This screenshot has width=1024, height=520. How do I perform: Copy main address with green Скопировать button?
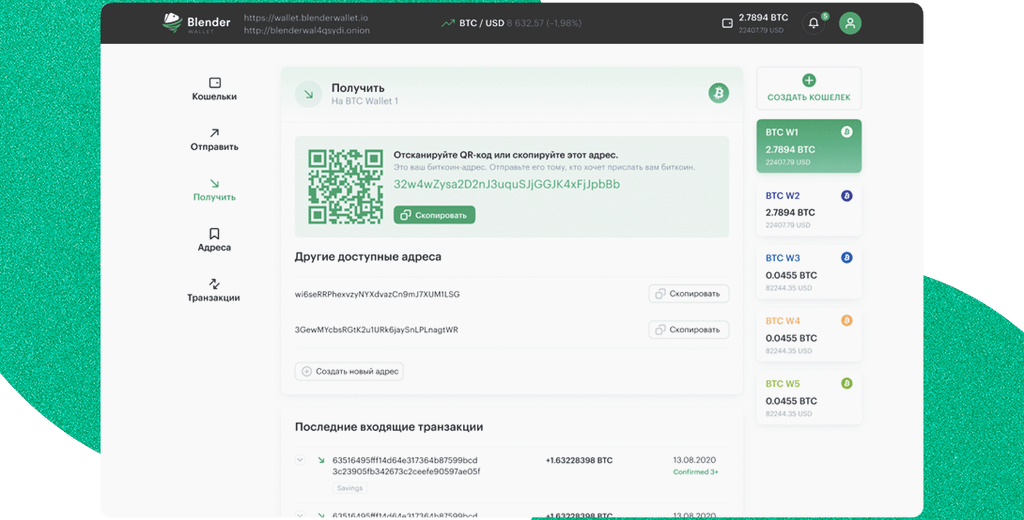(x=434, y=215)
